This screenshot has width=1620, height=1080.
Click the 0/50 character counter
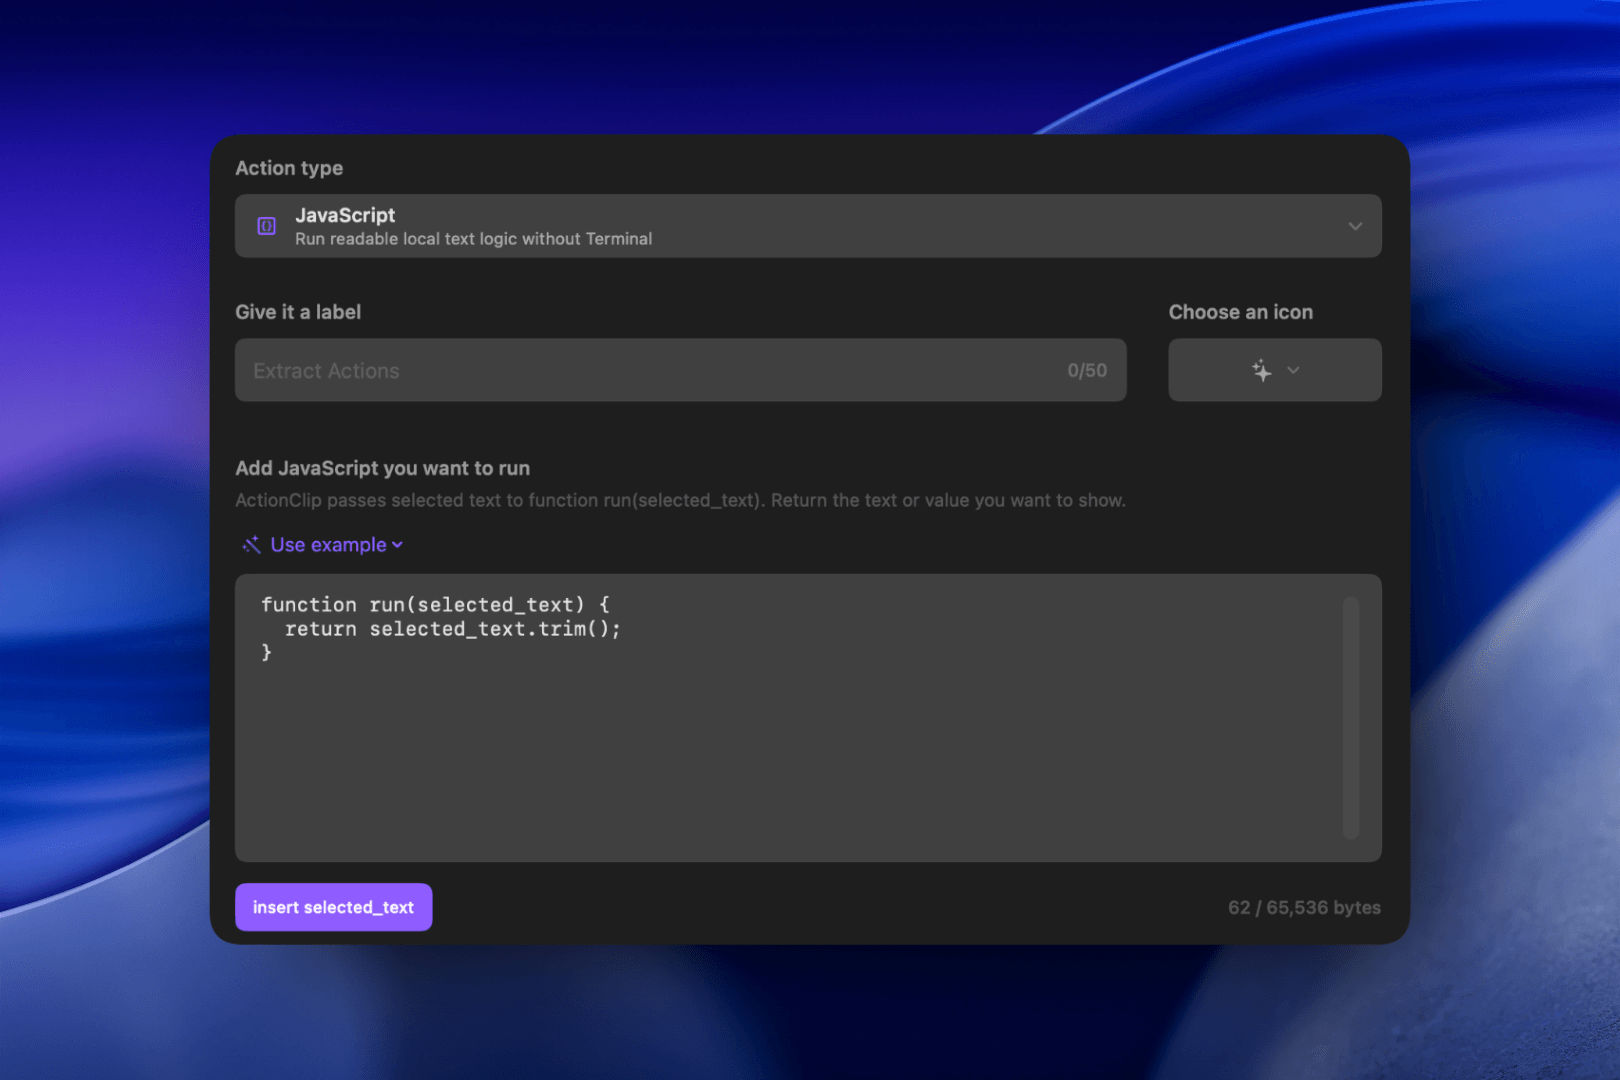click(1087, 370)
